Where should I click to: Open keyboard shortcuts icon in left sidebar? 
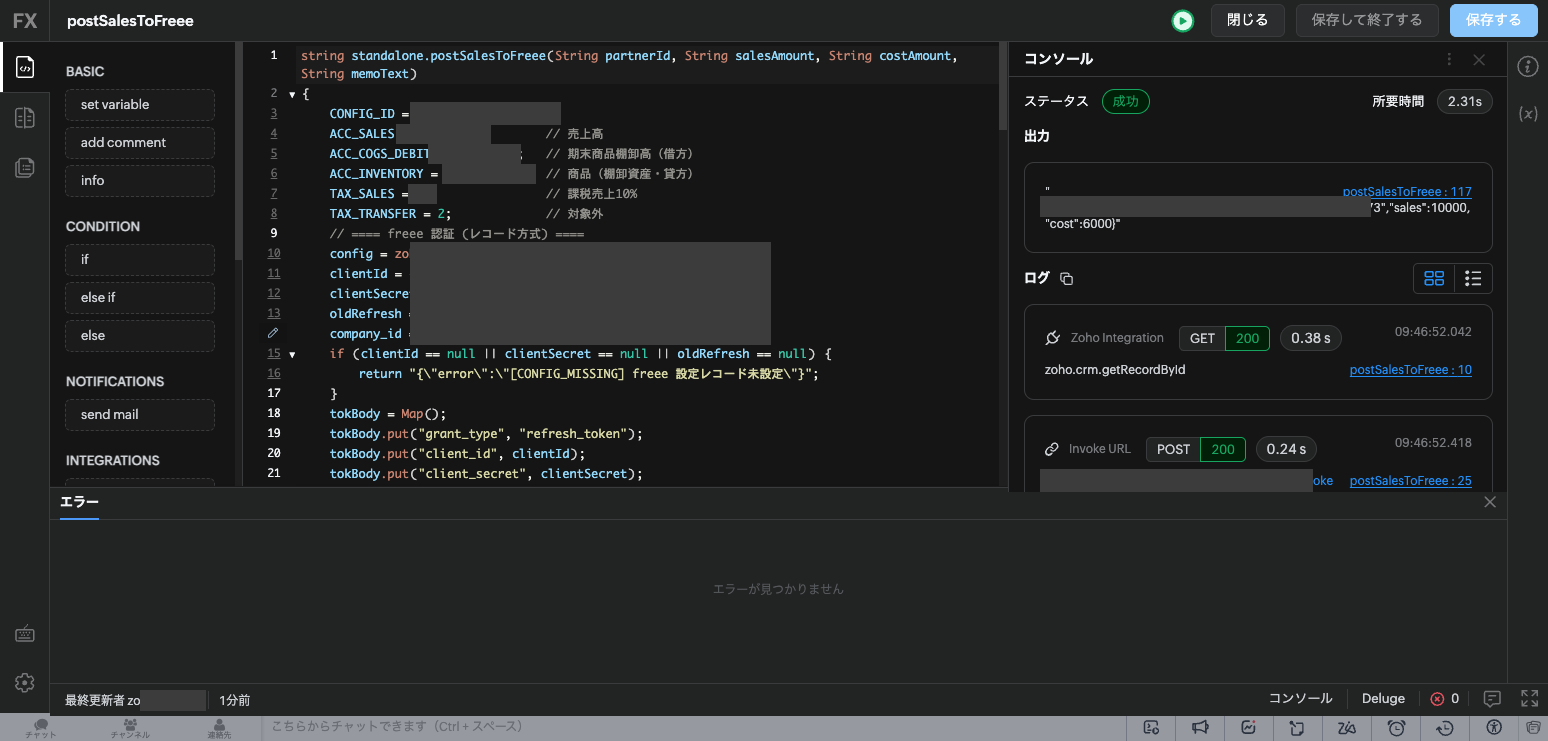pos(25,634)
